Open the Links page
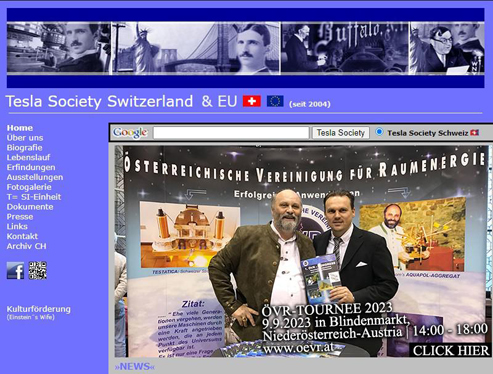 17,226
